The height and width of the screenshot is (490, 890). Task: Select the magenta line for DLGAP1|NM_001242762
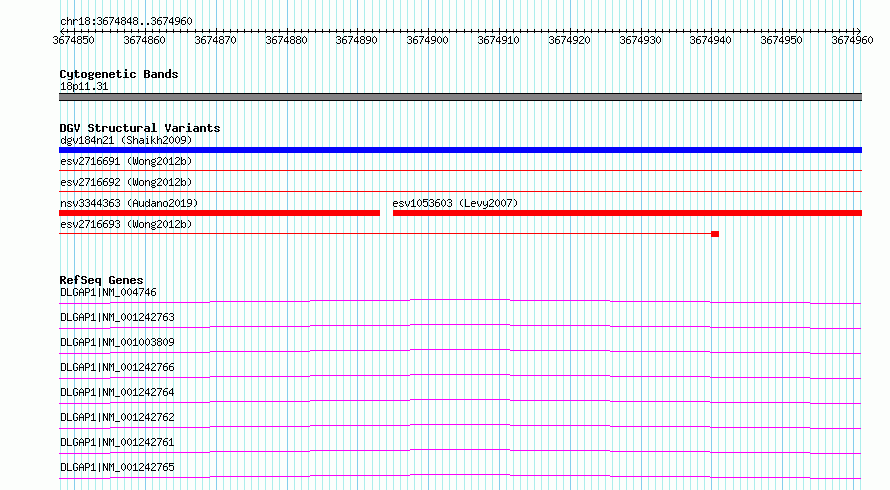[460, 426]
